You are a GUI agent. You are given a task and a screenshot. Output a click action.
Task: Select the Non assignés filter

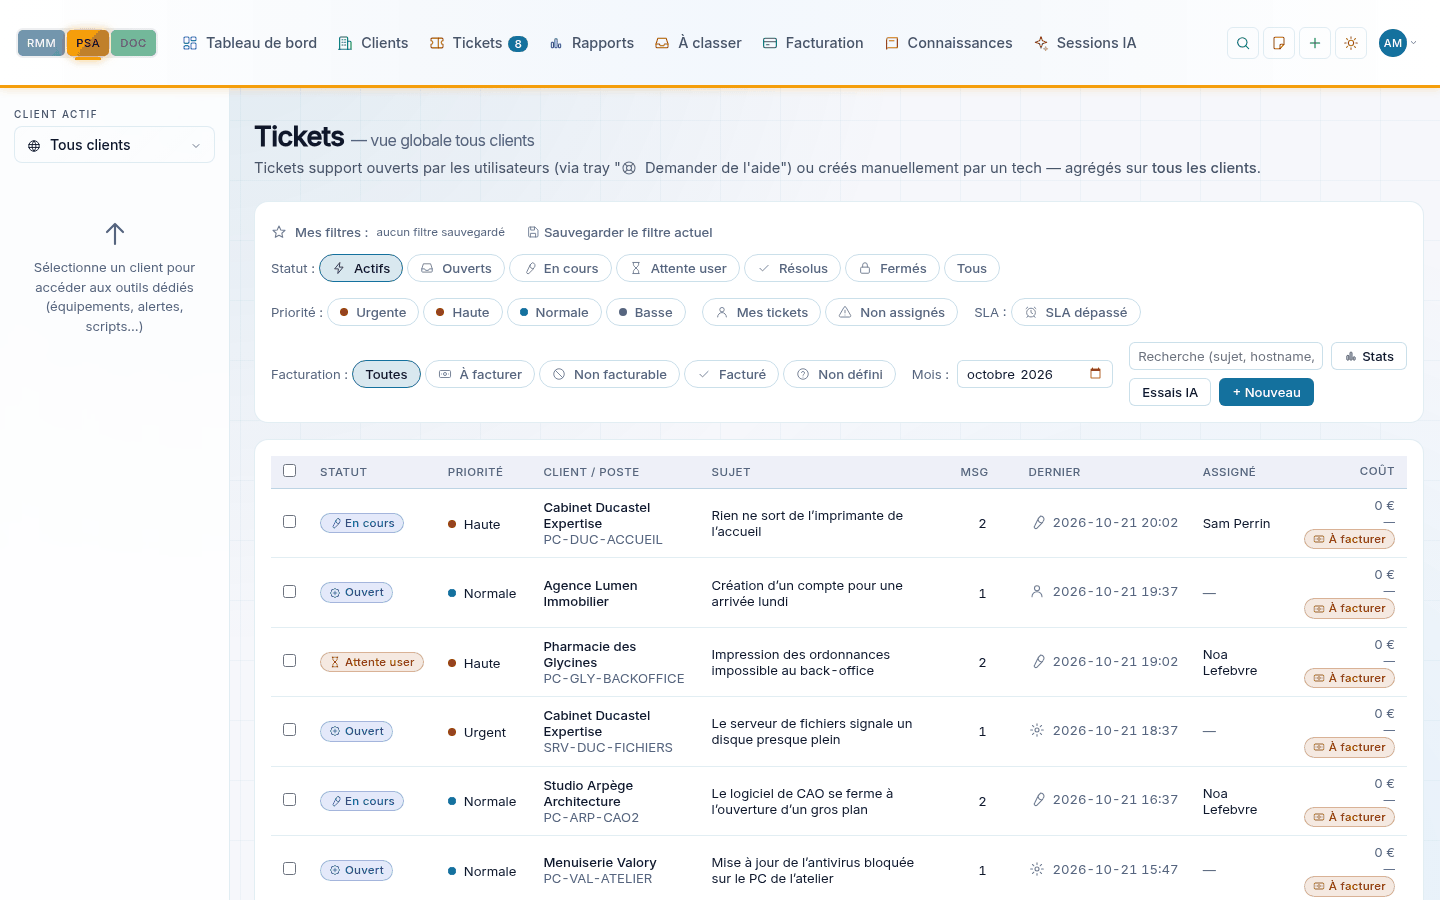892,312
